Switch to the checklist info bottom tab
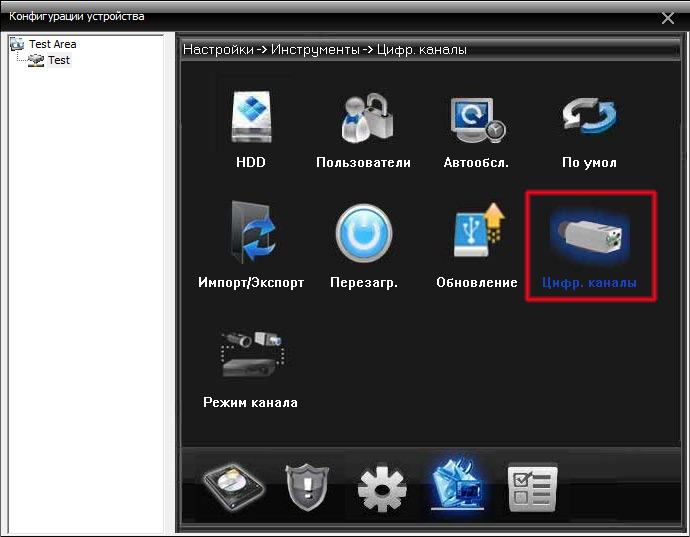Viewport: 690px width, 537px height. coord(532,487)
